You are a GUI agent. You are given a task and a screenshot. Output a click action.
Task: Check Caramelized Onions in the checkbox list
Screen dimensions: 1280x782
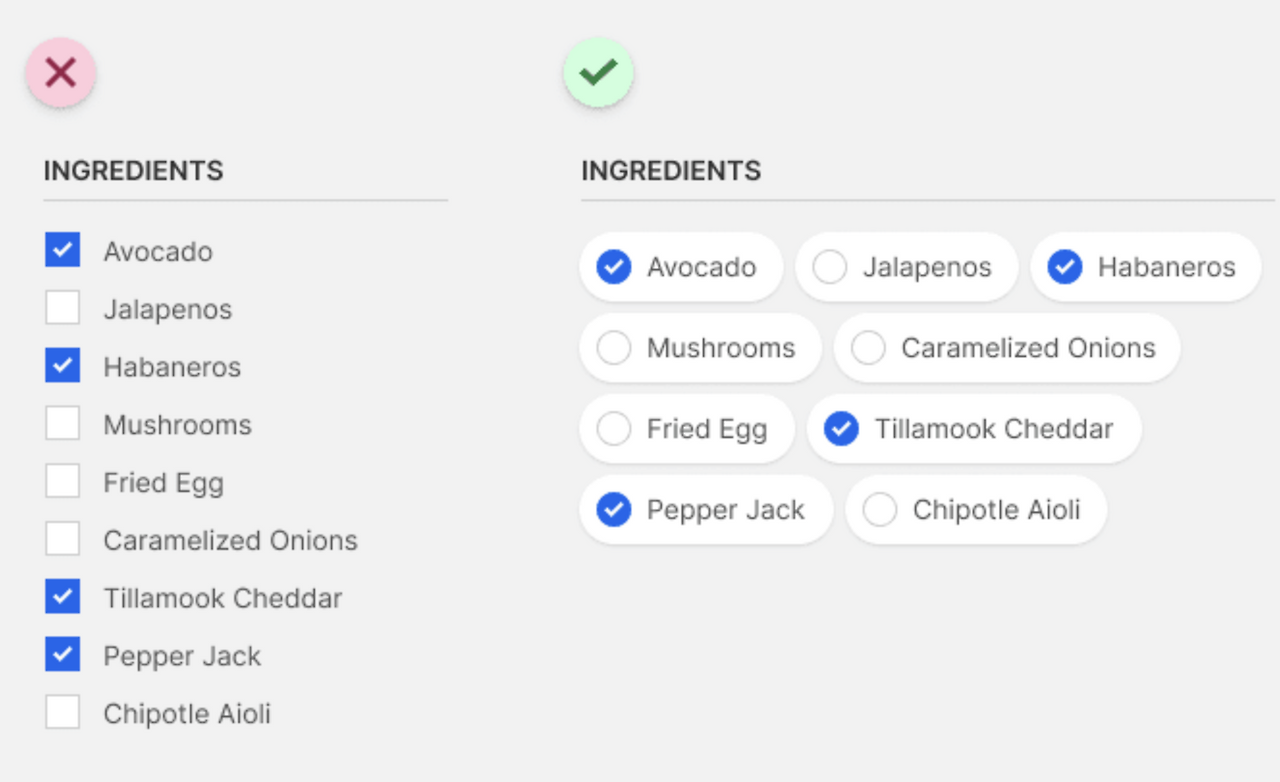coord(62,540)
